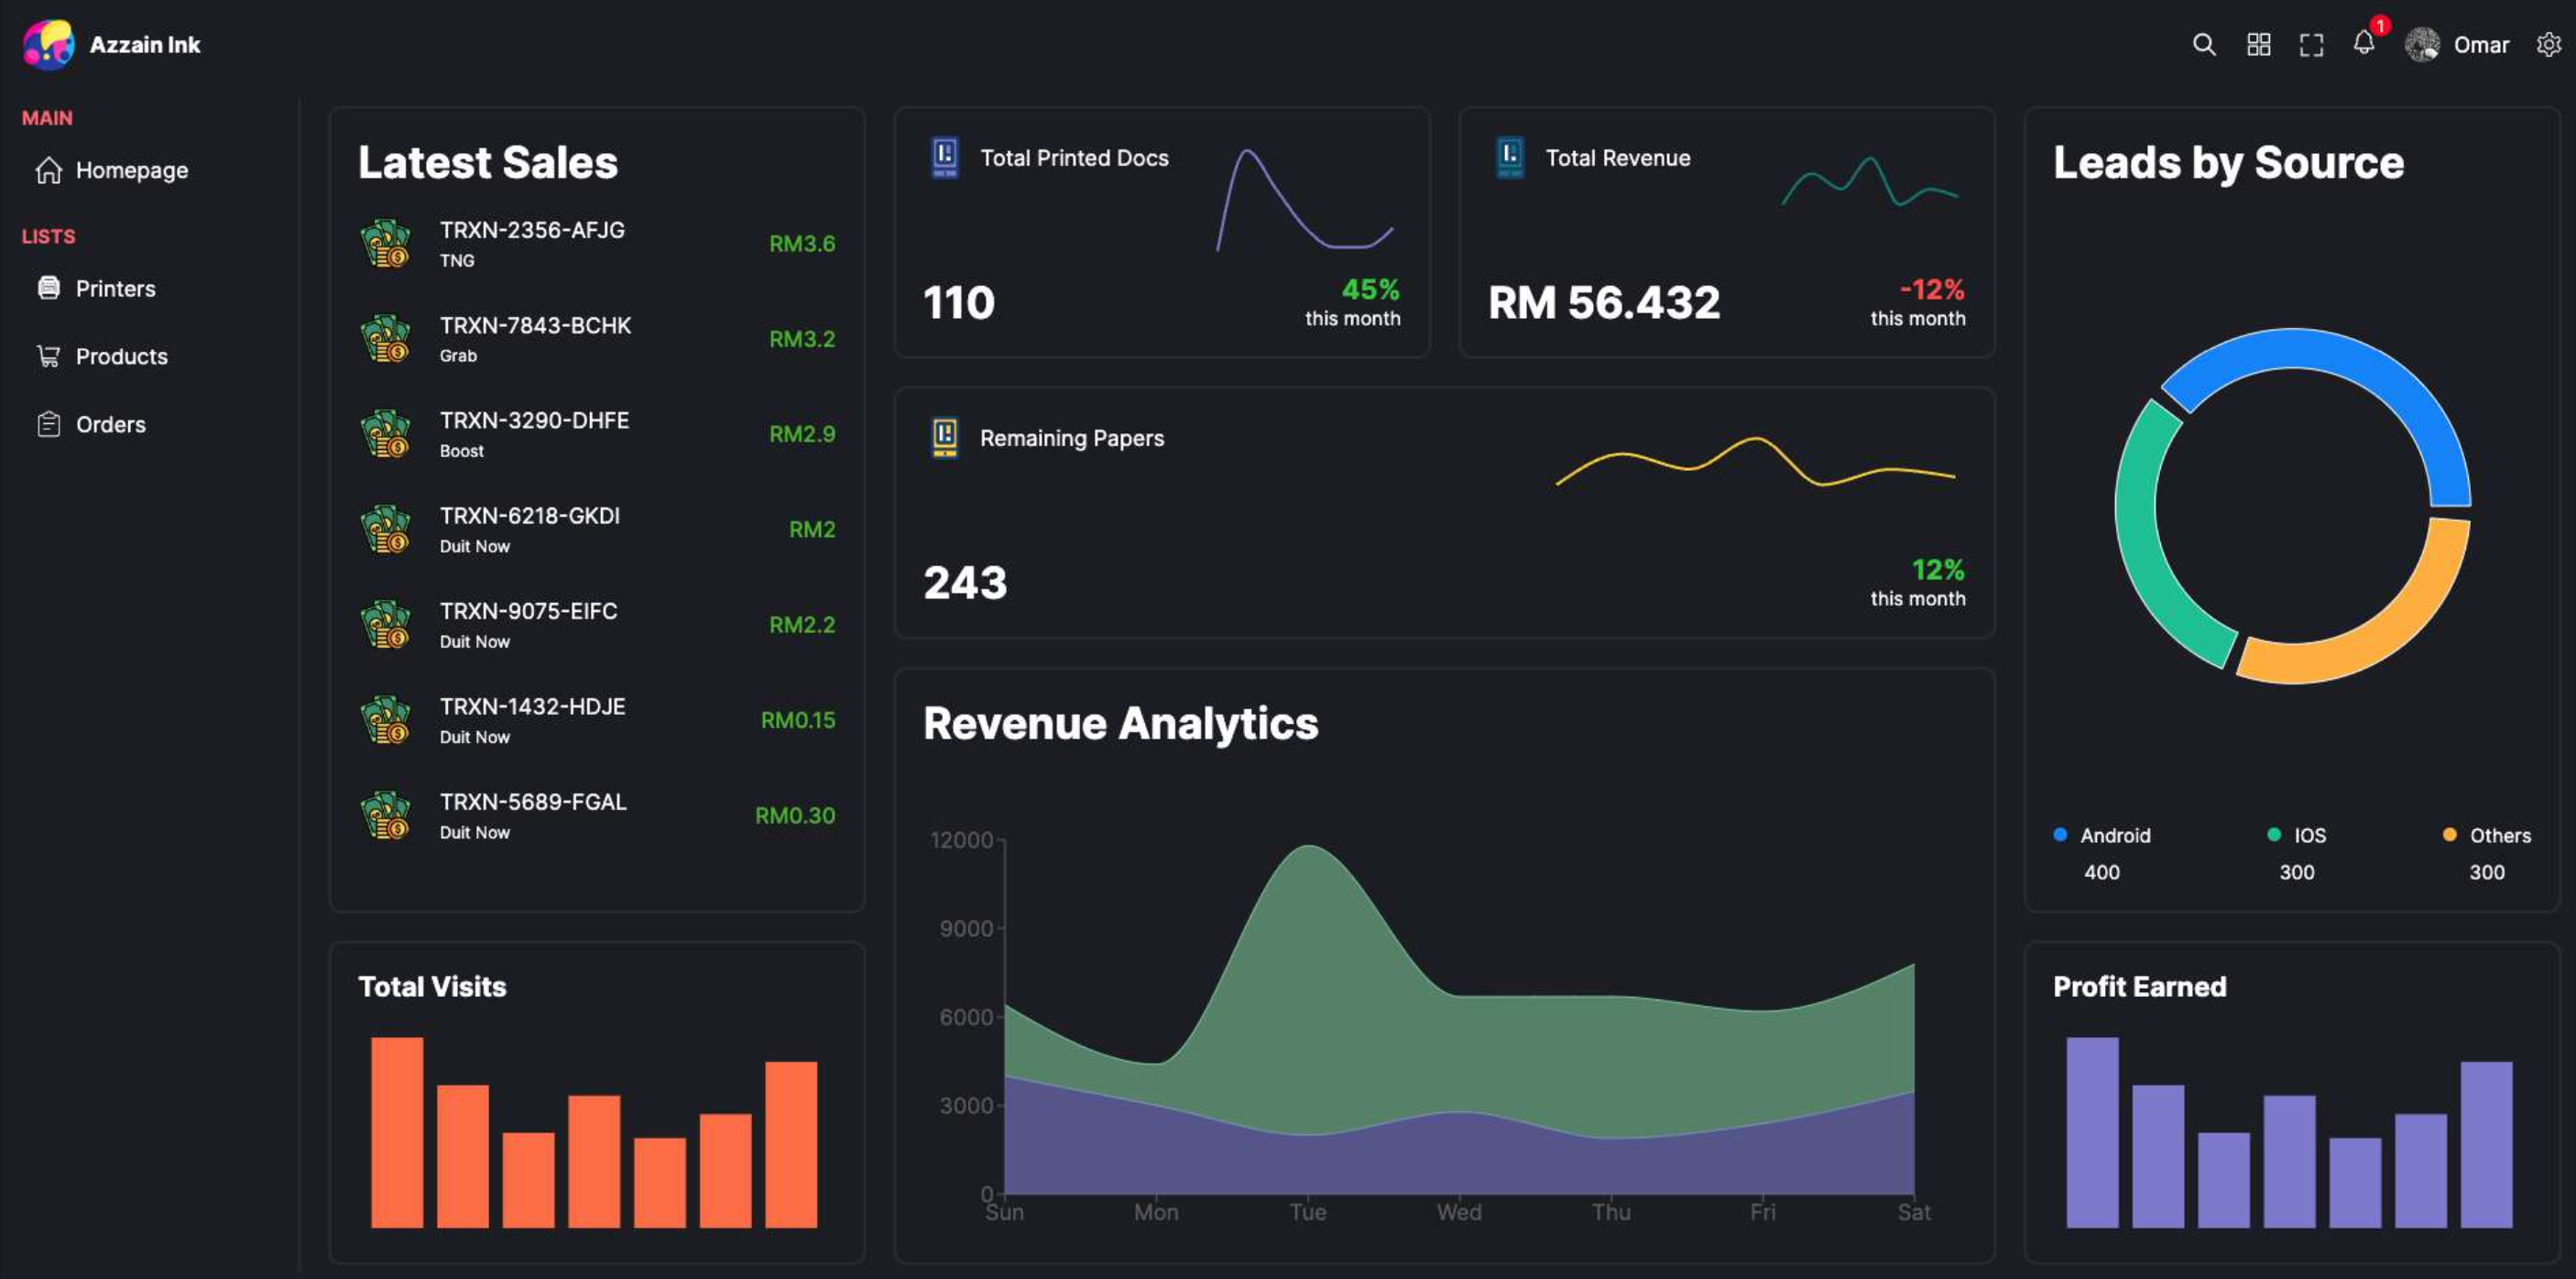Click the Azzain Ink brand name
The height and width of the screenshot is (1279, 2576).
tap(145, 44)
